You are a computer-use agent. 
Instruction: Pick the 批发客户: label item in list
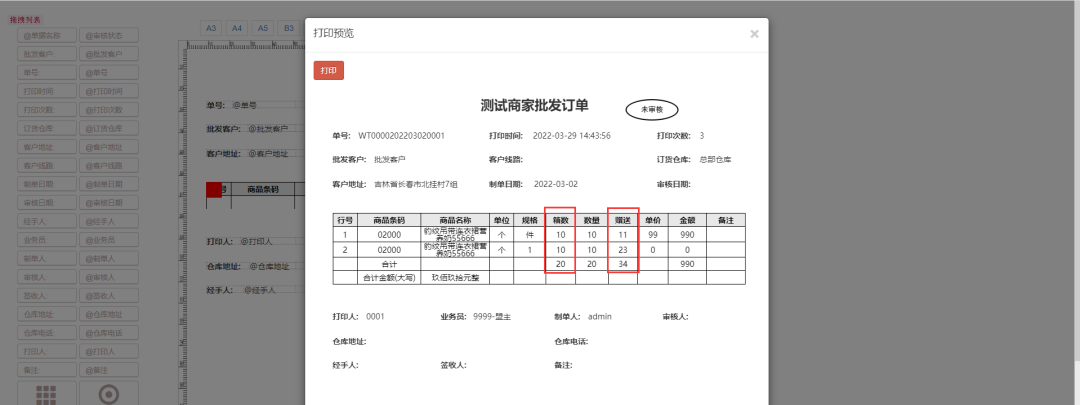[47, 54]
